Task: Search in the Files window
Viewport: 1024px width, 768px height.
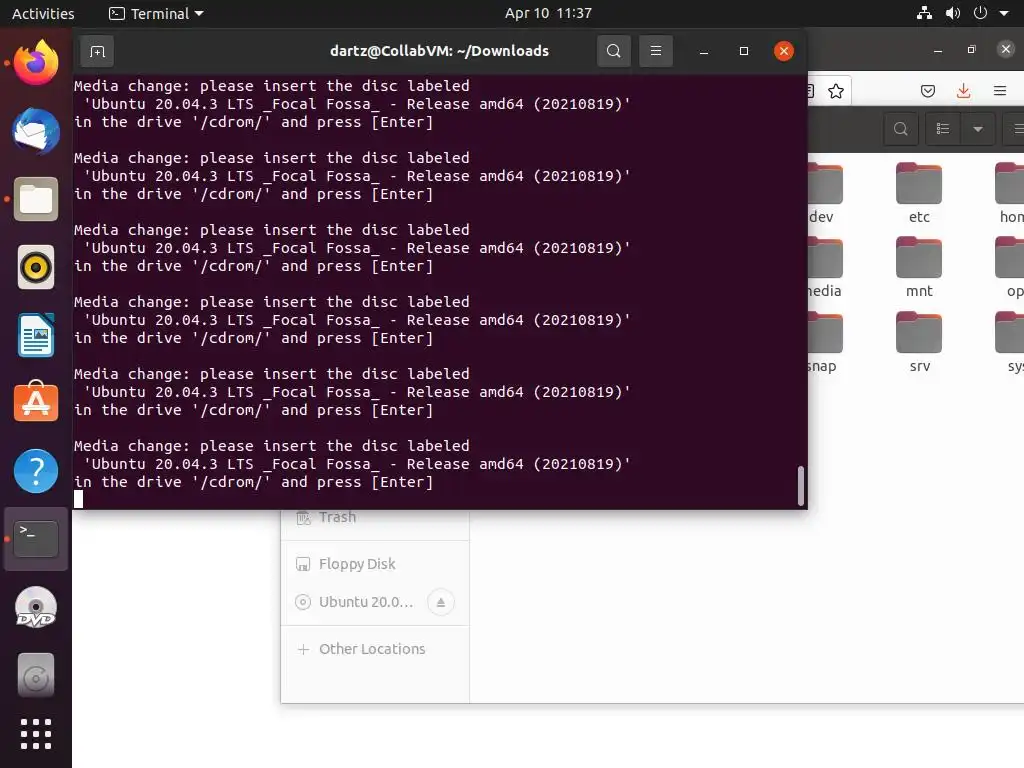Action: click(x=901, y=129)
